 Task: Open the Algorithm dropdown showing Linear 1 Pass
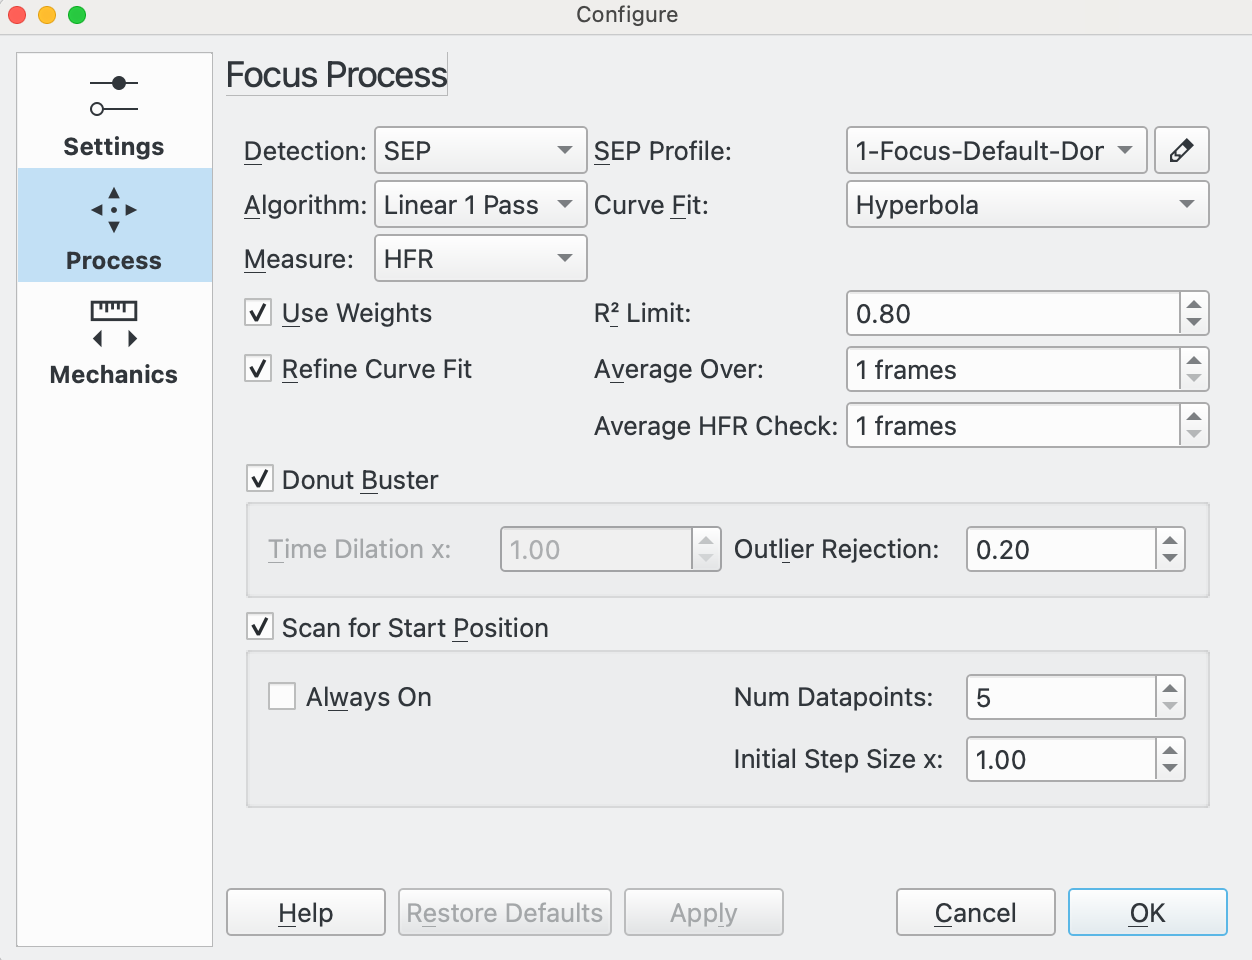(x=480, y=204)
